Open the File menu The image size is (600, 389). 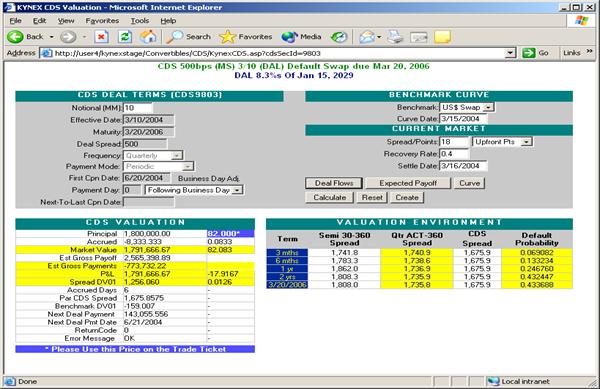15,21
